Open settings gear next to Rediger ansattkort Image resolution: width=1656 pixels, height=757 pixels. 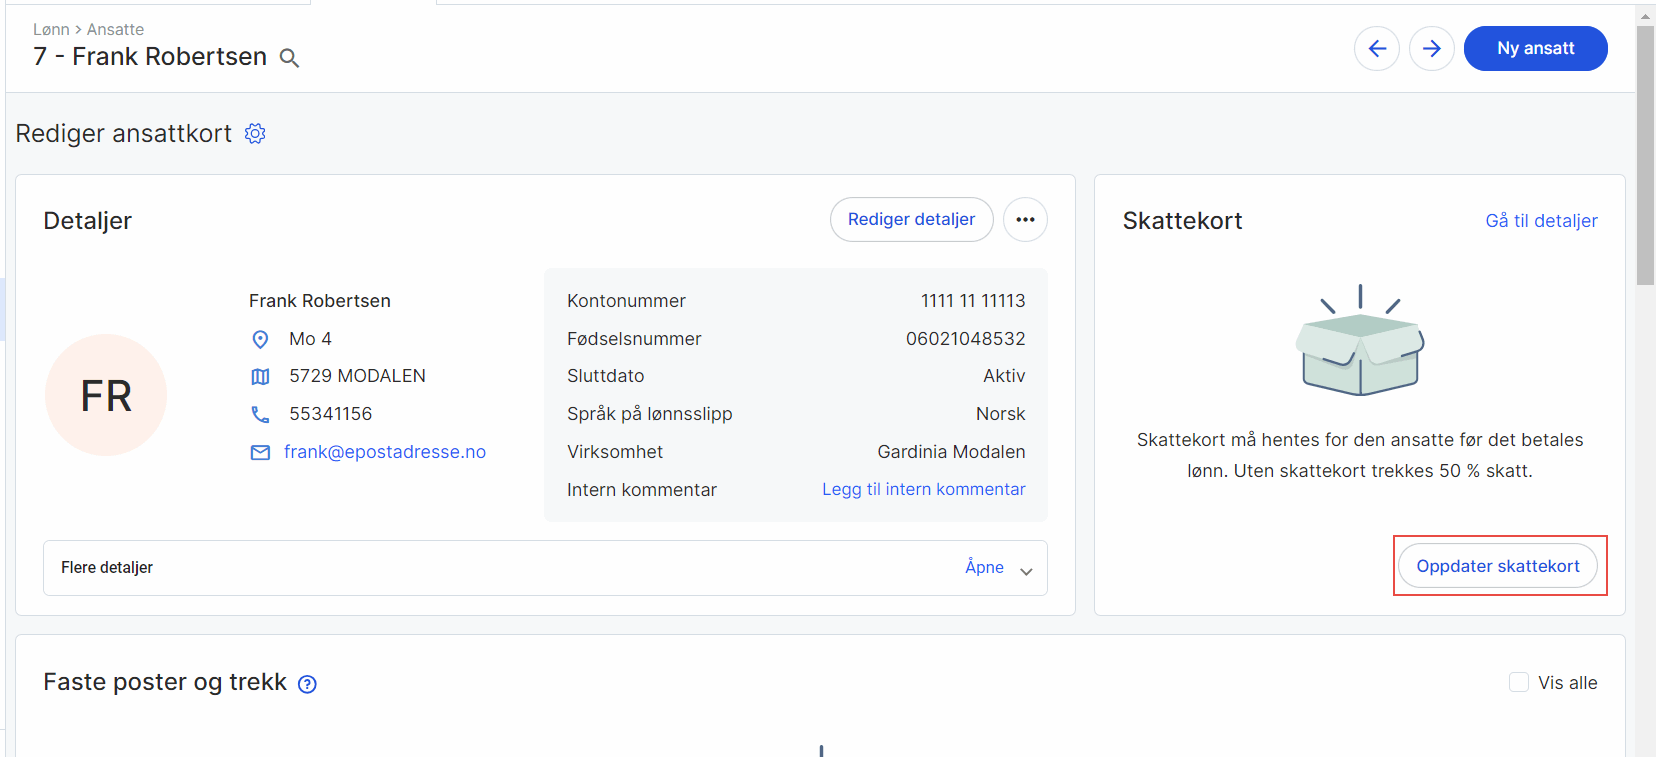[x=255, y=134]
